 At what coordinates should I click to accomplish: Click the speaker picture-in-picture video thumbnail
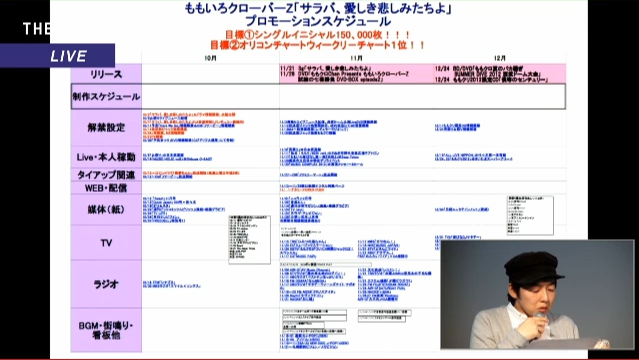point(538,295)
